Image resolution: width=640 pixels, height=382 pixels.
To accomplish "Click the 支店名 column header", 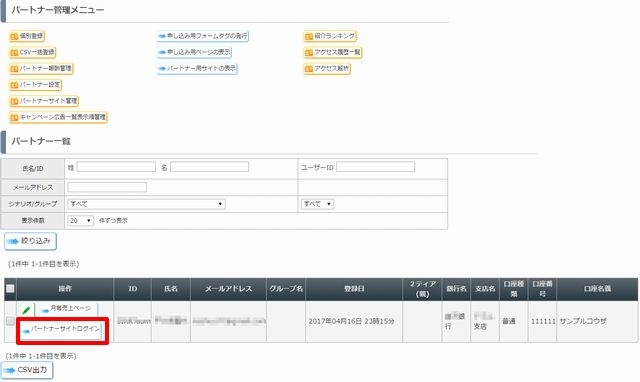I will coord(484,289).
